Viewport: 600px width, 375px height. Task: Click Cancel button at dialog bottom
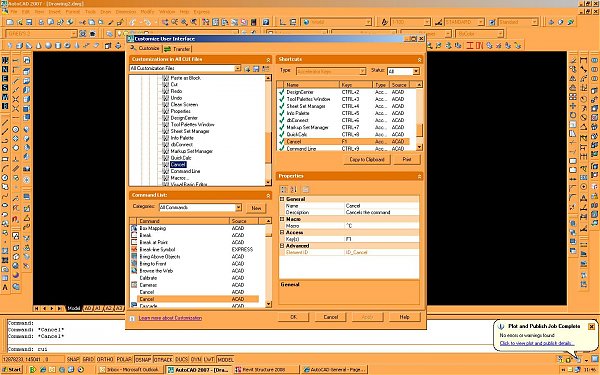(331, 317)
